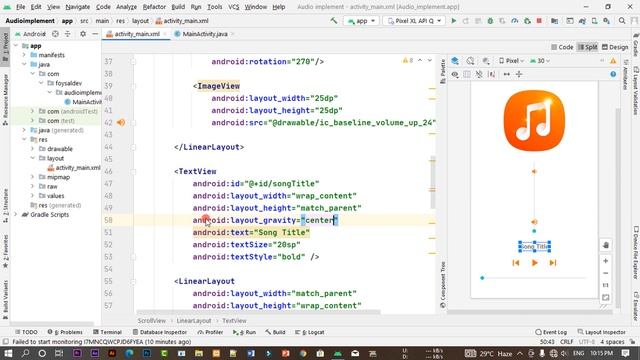Open the Refactor menu
The image size is (640, 360).
coord(154,7)
